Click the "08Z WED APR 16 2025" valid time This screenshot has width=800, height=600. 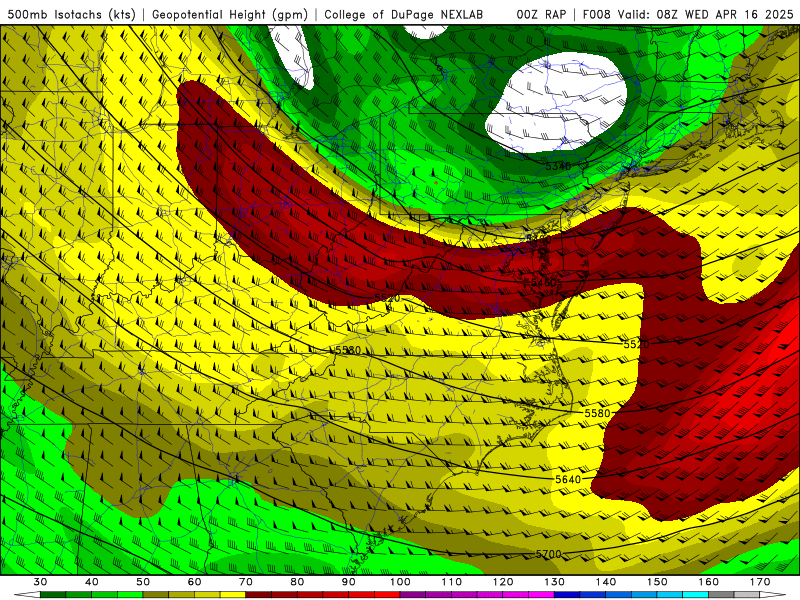pos(725,14)
